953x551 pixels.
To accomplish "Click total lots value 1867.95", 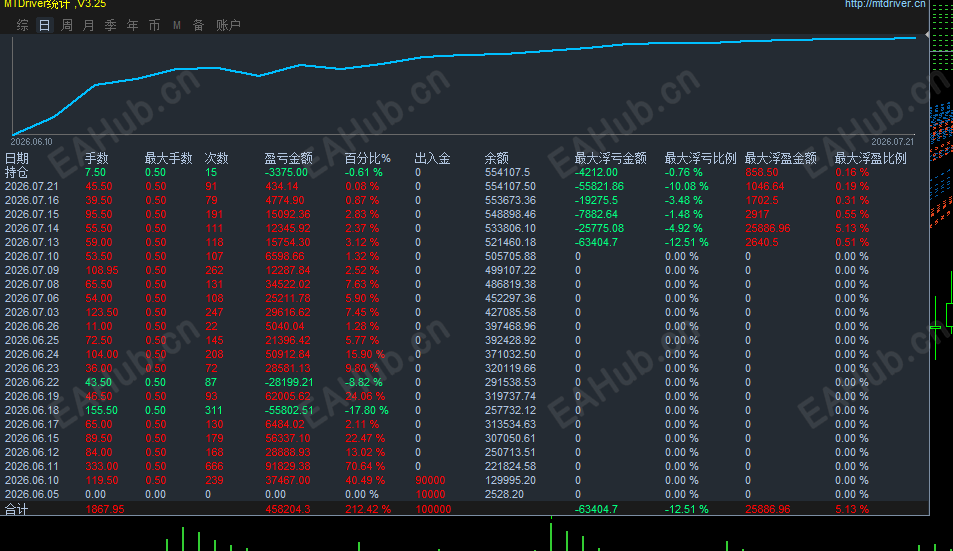I will point(105,509).
